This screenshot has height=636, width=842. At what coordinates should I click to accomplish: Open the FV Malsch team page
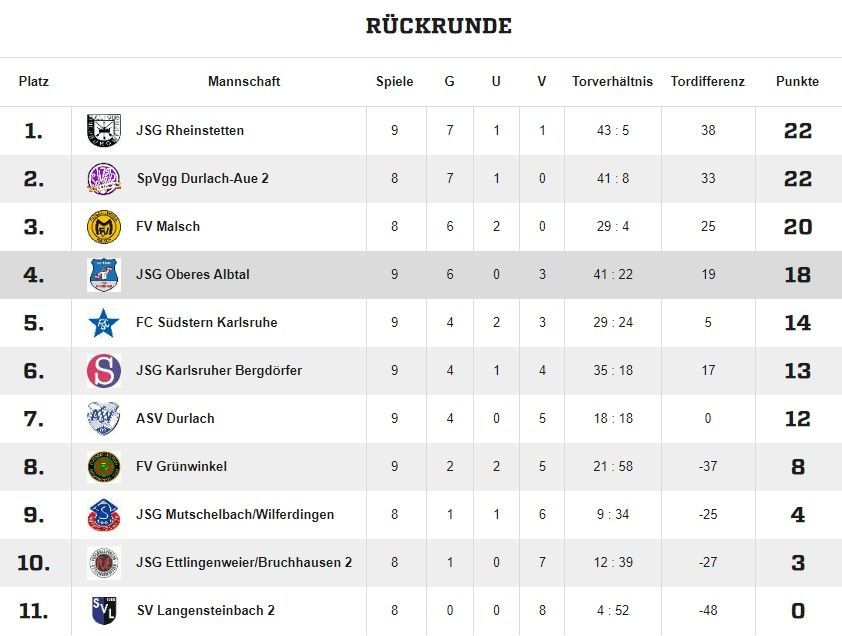[x=168, y=226]
